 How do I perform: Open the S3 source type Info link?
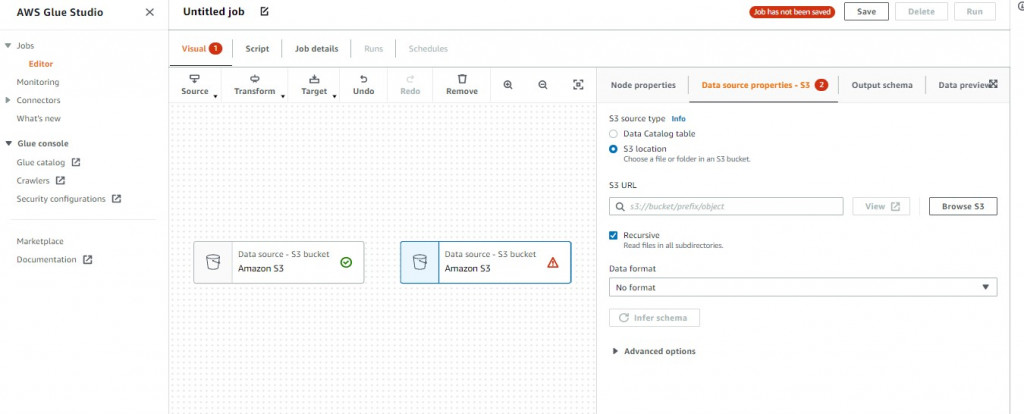click(x=679, y=119)
